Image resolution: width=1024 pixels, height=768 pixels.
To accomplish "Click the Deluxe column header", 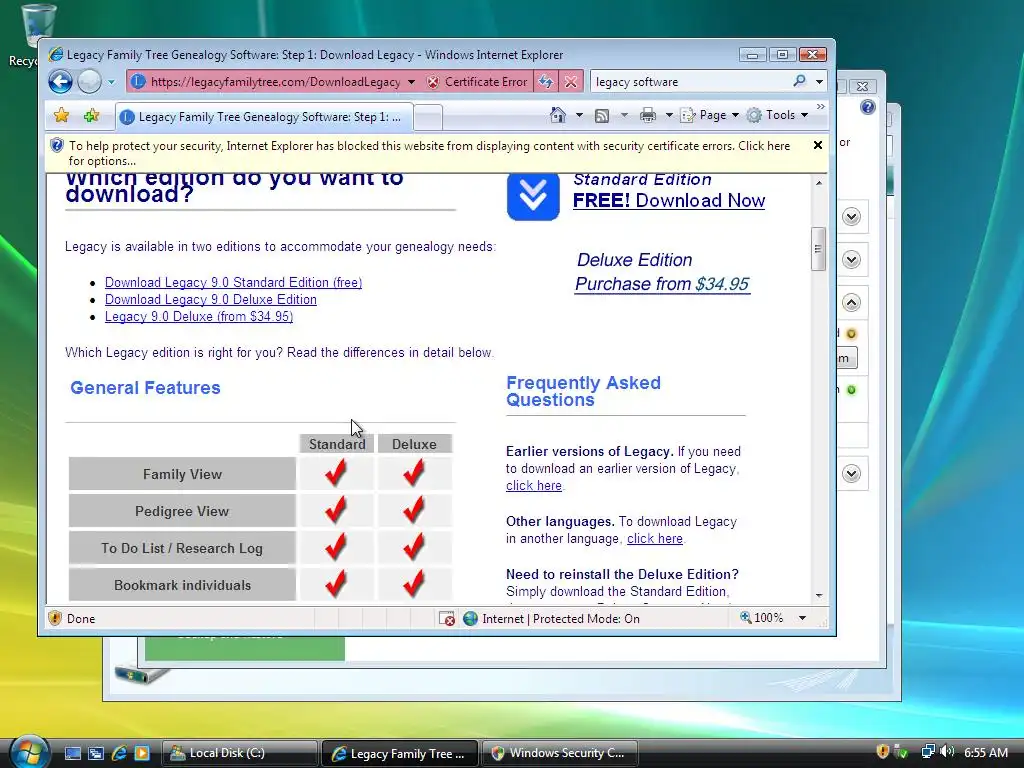I will (x=414, y=444).
